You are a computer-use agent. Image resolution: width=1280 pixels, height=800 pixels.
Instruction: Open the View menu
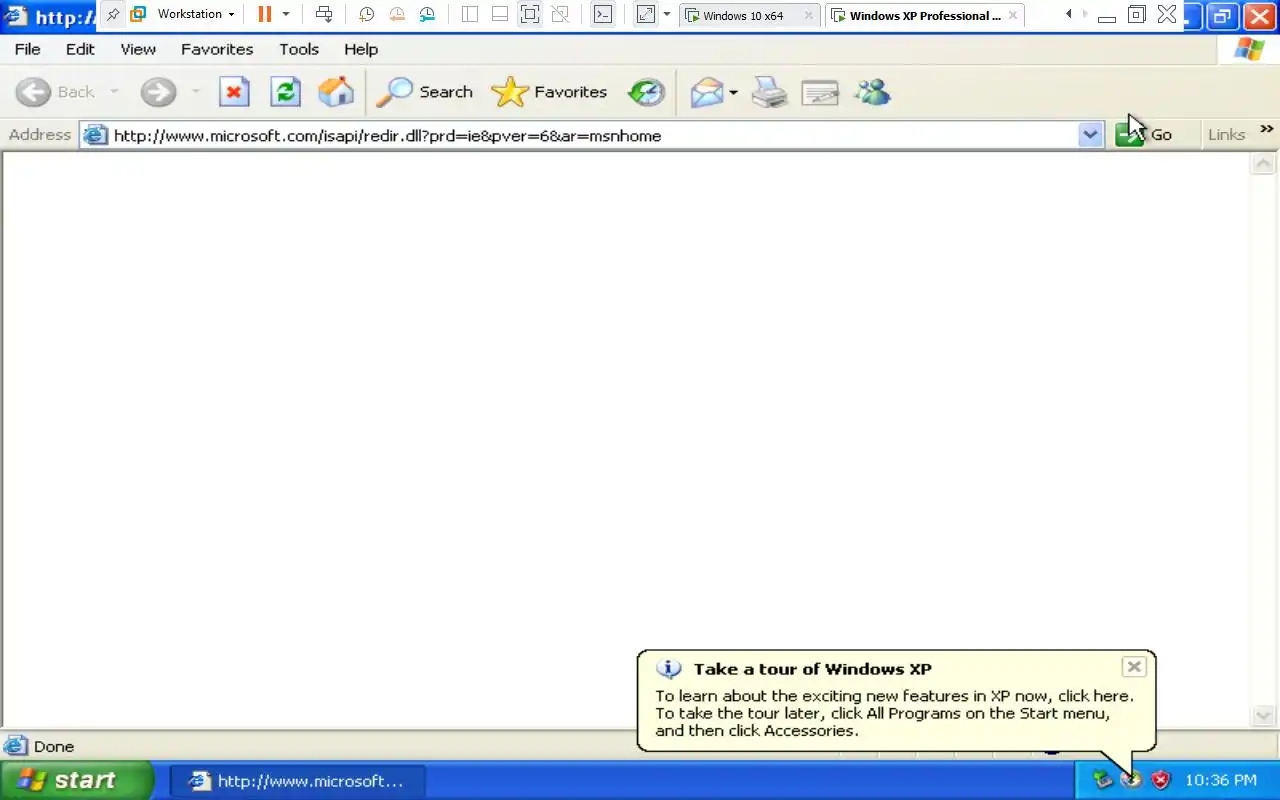pos(138,49)
